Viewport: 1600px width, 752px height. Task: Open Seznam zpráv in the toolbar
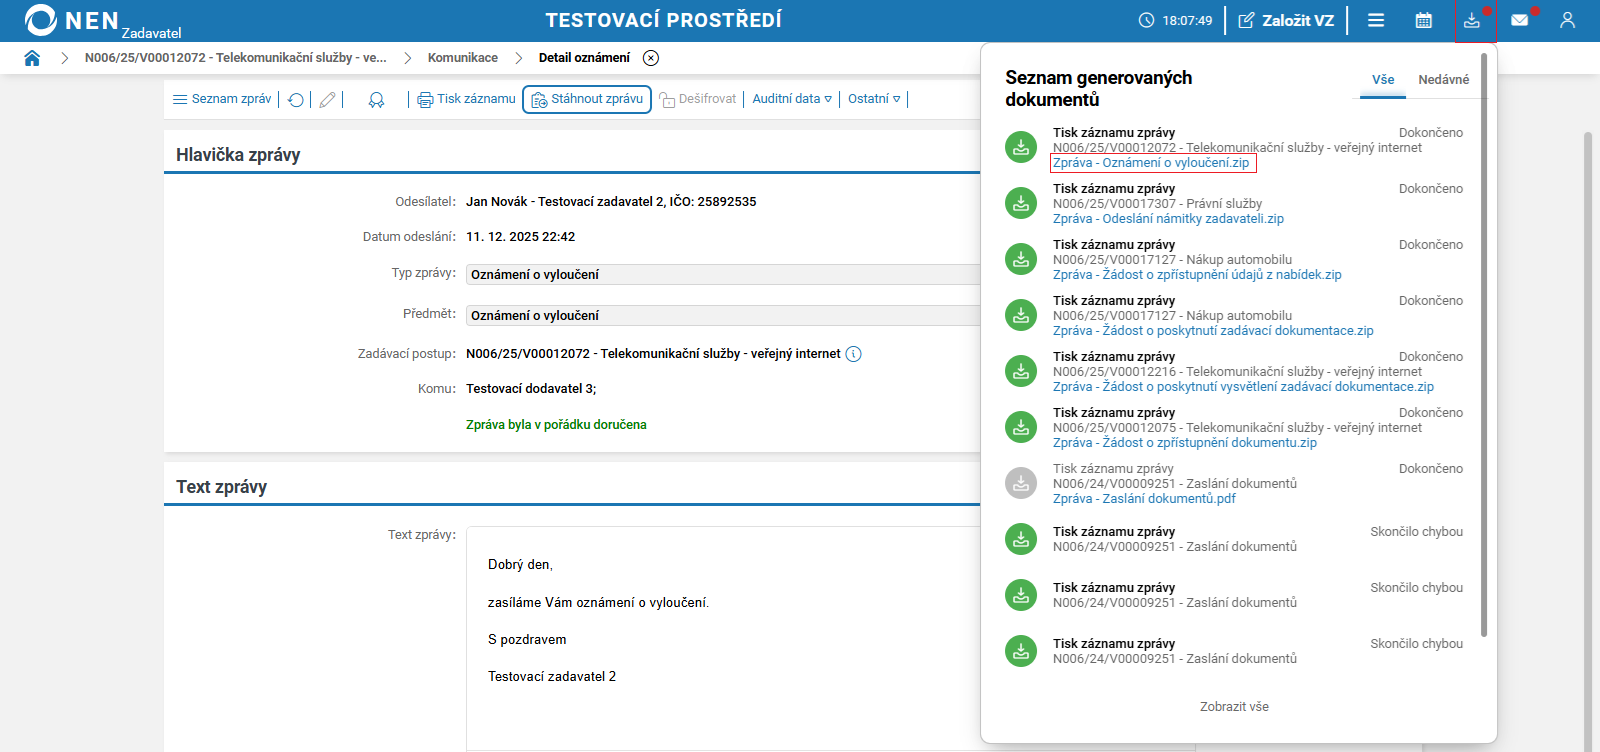point(222,99)
